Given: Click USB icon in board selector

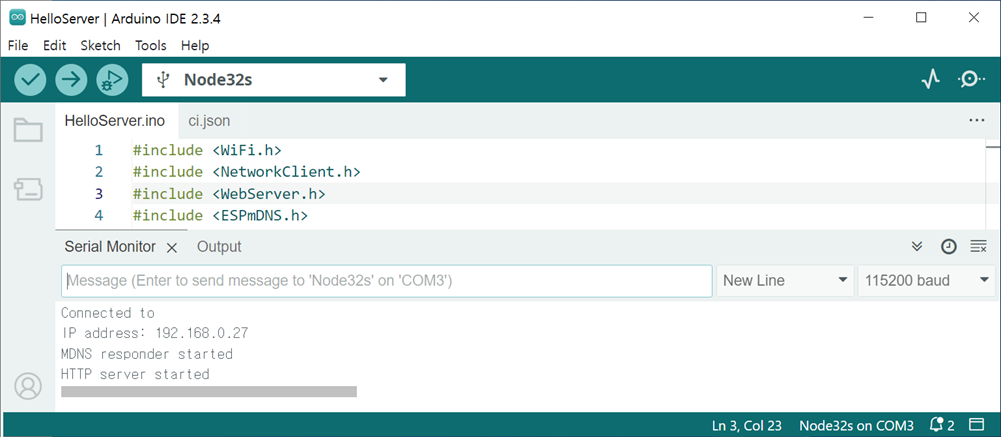Looking at the screenshot, I should pyautogui.click(x=163, y=80).
